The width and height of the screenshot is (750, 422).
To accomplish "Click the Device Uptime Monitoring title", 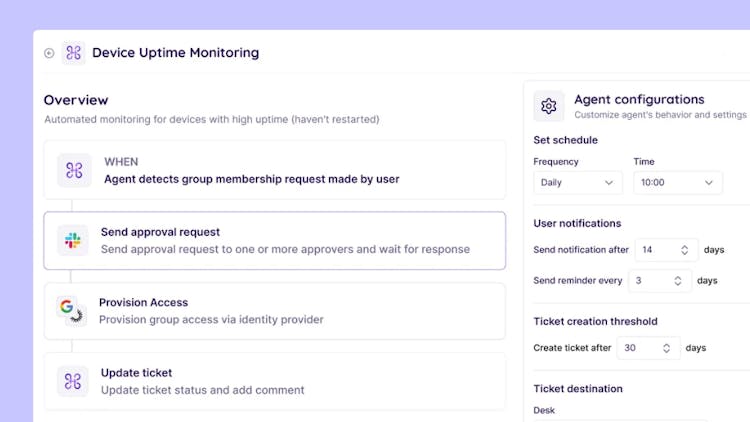I will tap(175, 53).
